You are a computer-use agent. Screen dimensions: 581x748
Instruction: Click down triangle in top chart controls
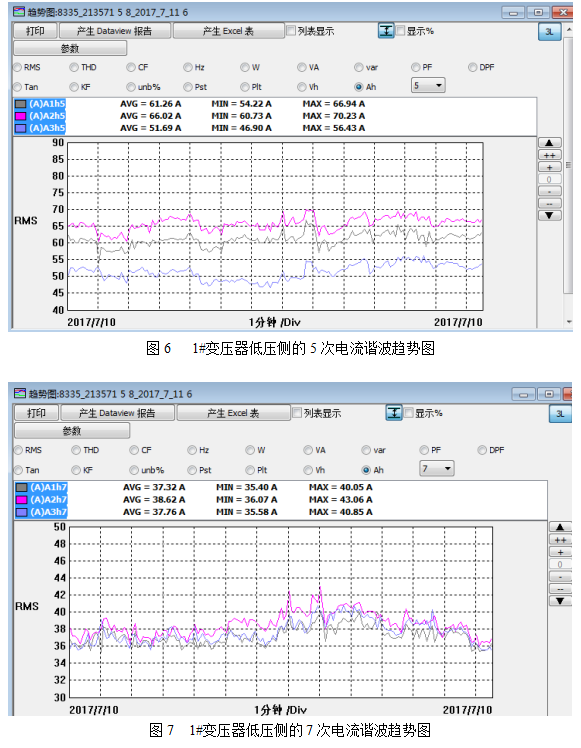[x=550, y=216]
